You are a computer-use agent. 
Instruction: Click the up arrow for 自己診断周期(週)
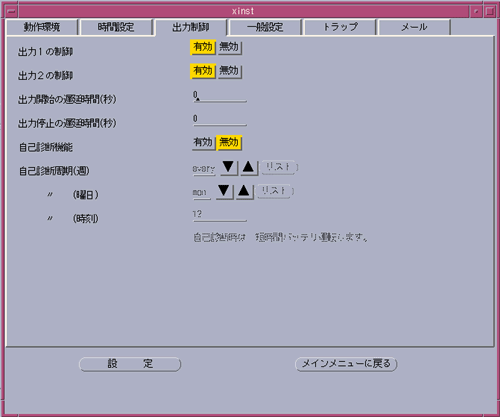click(249, 167)
